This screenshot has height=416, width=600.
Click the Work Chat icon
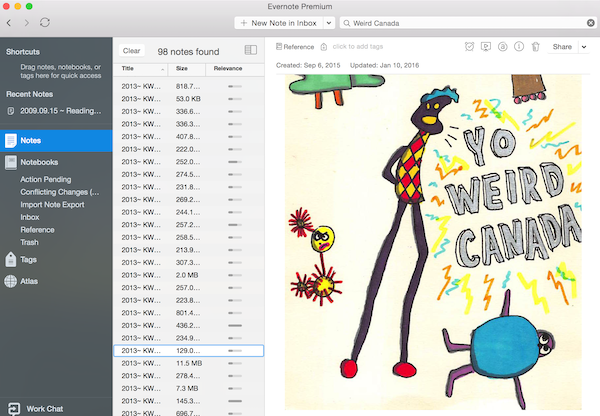point(14,409)
